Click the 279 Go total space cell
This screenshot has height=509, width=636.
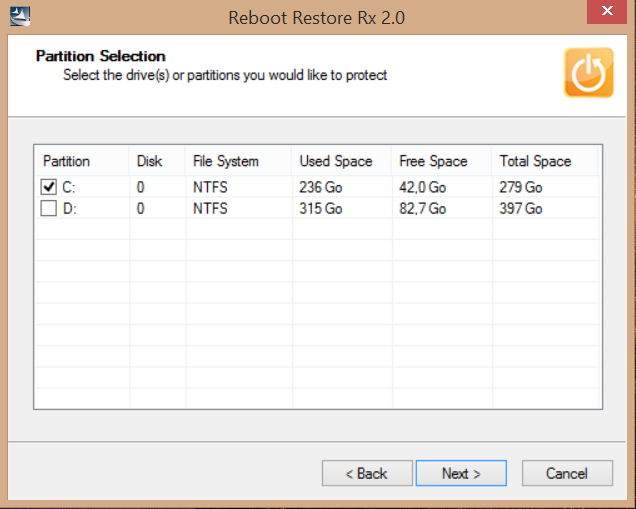[x=520, y=187]
